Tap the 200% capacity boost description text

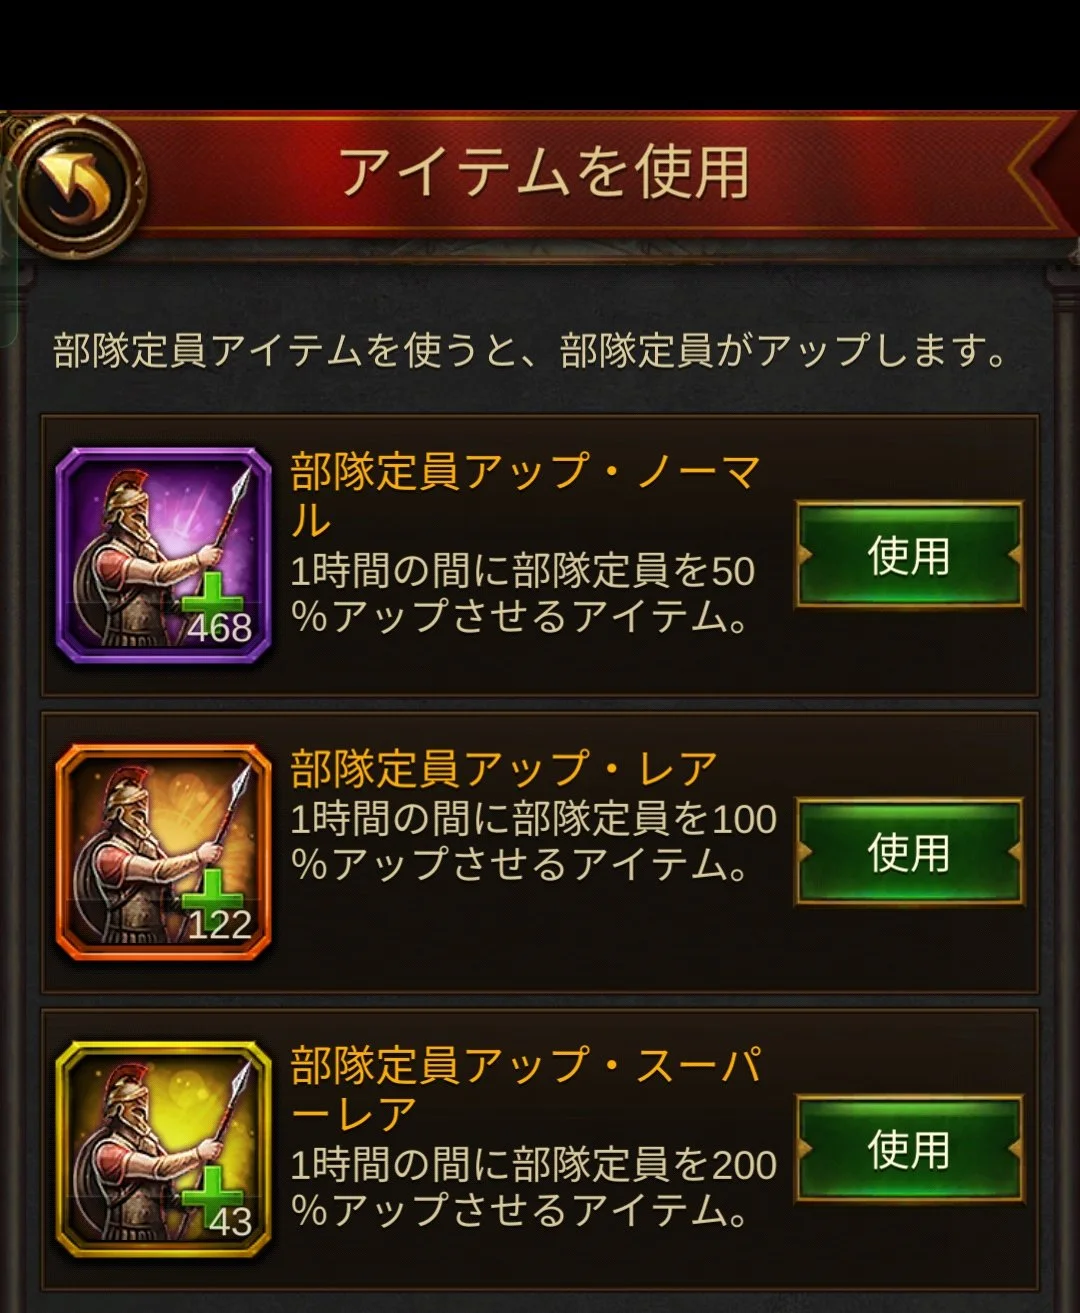point(533,1187)
